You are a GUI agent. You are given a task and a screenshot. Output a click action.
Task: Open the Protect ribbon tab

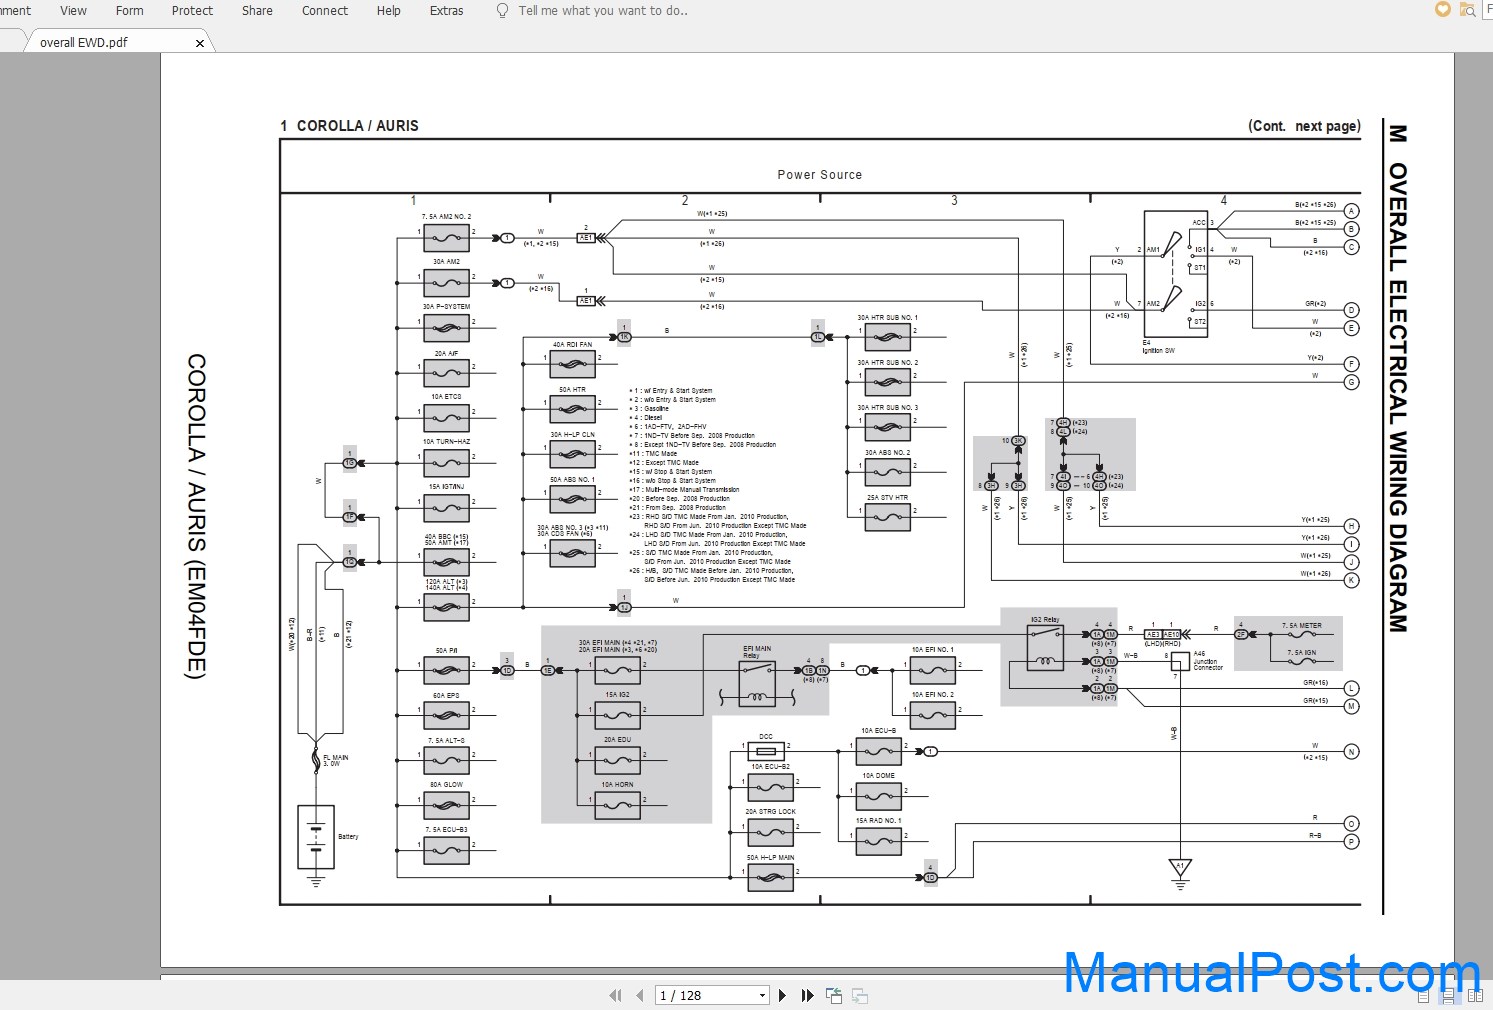coord(192,11)
